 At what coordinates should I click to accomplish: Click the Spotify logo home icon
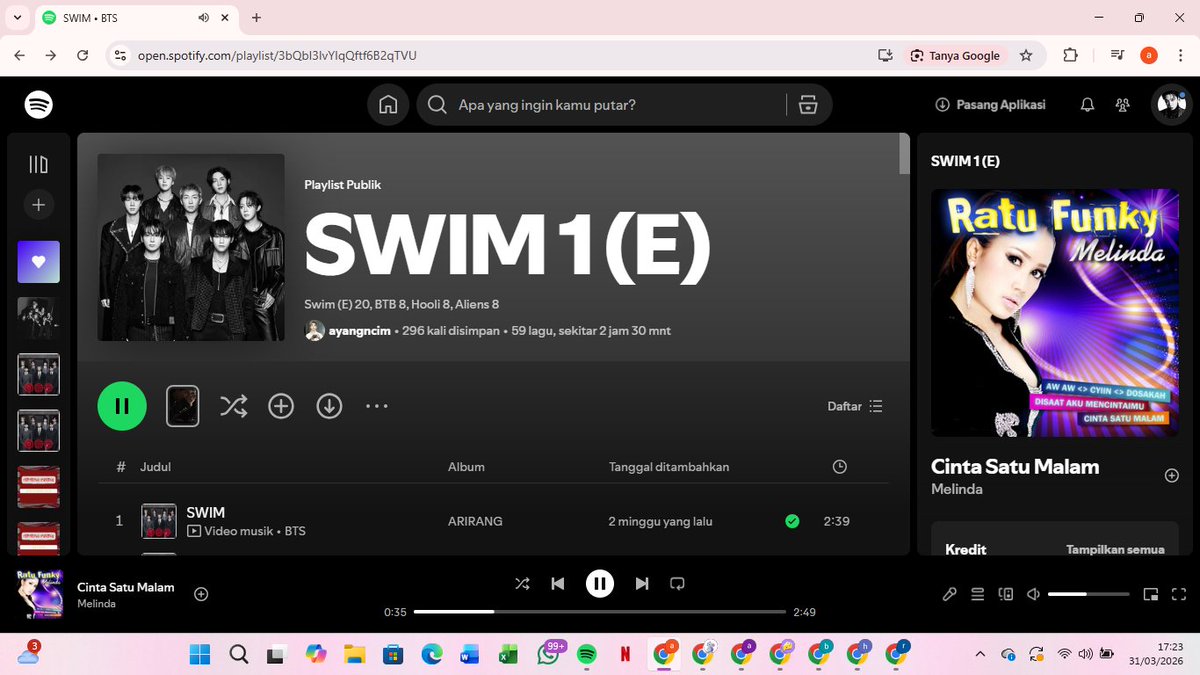pyautogui.click(x=39, y=104)
